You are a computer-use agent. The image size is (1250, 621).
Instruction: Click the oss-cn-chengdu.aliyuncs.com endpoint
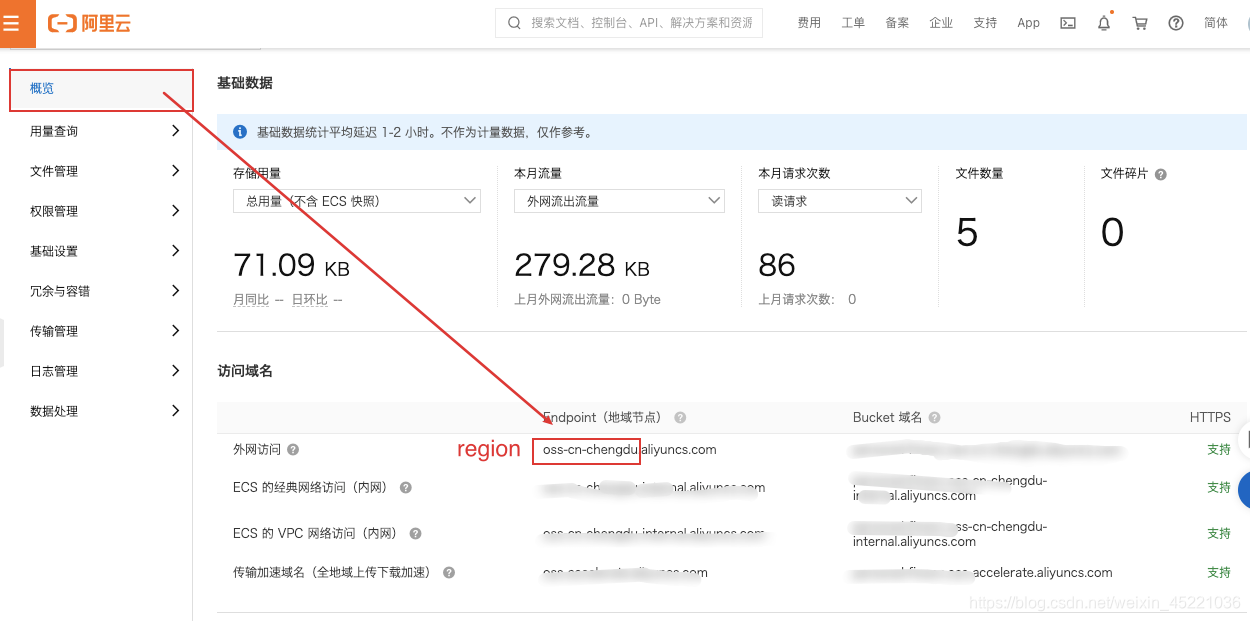pos(629,450)
